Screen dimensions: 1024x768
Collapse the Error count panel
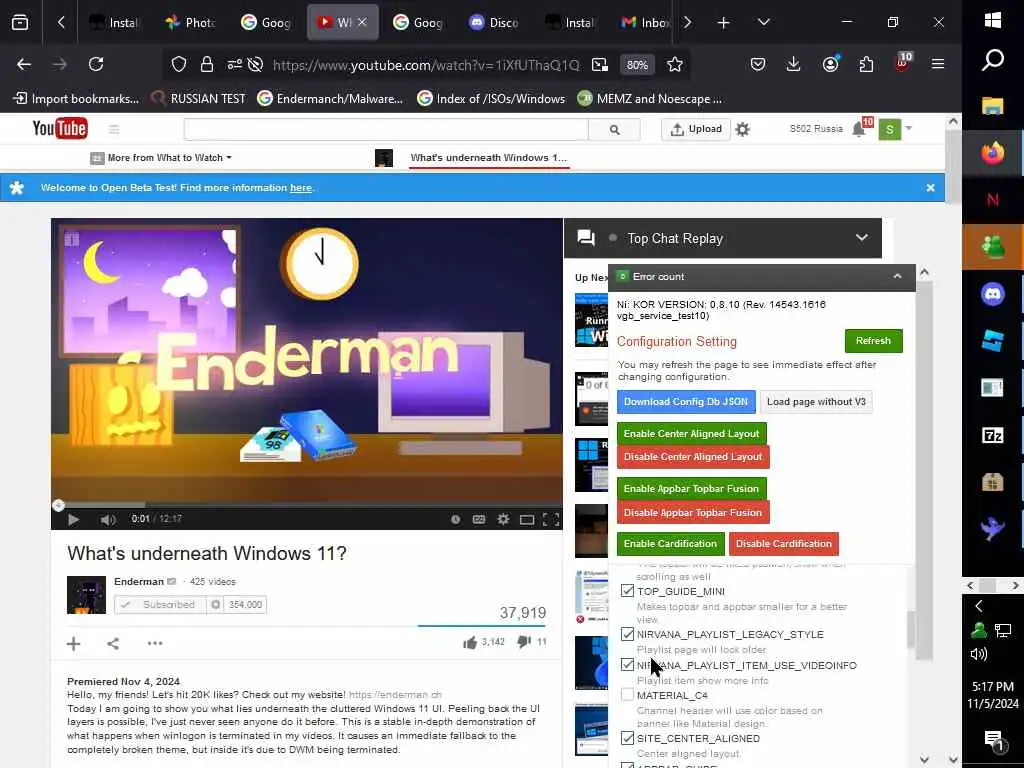897,276
